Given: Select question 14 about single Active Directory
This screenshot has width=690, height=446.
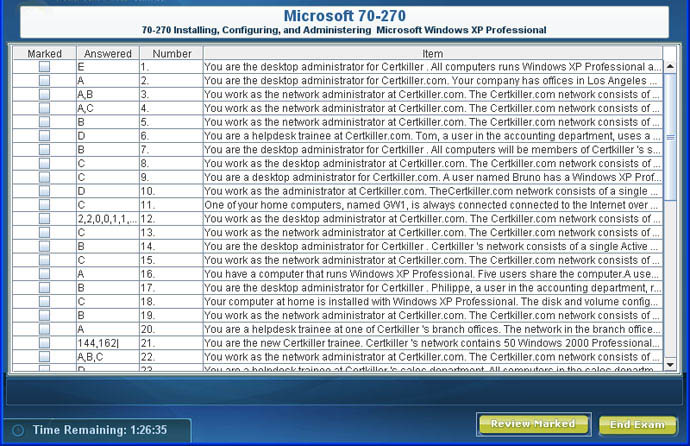Looking at the screenshot, I should coord(433,246).
